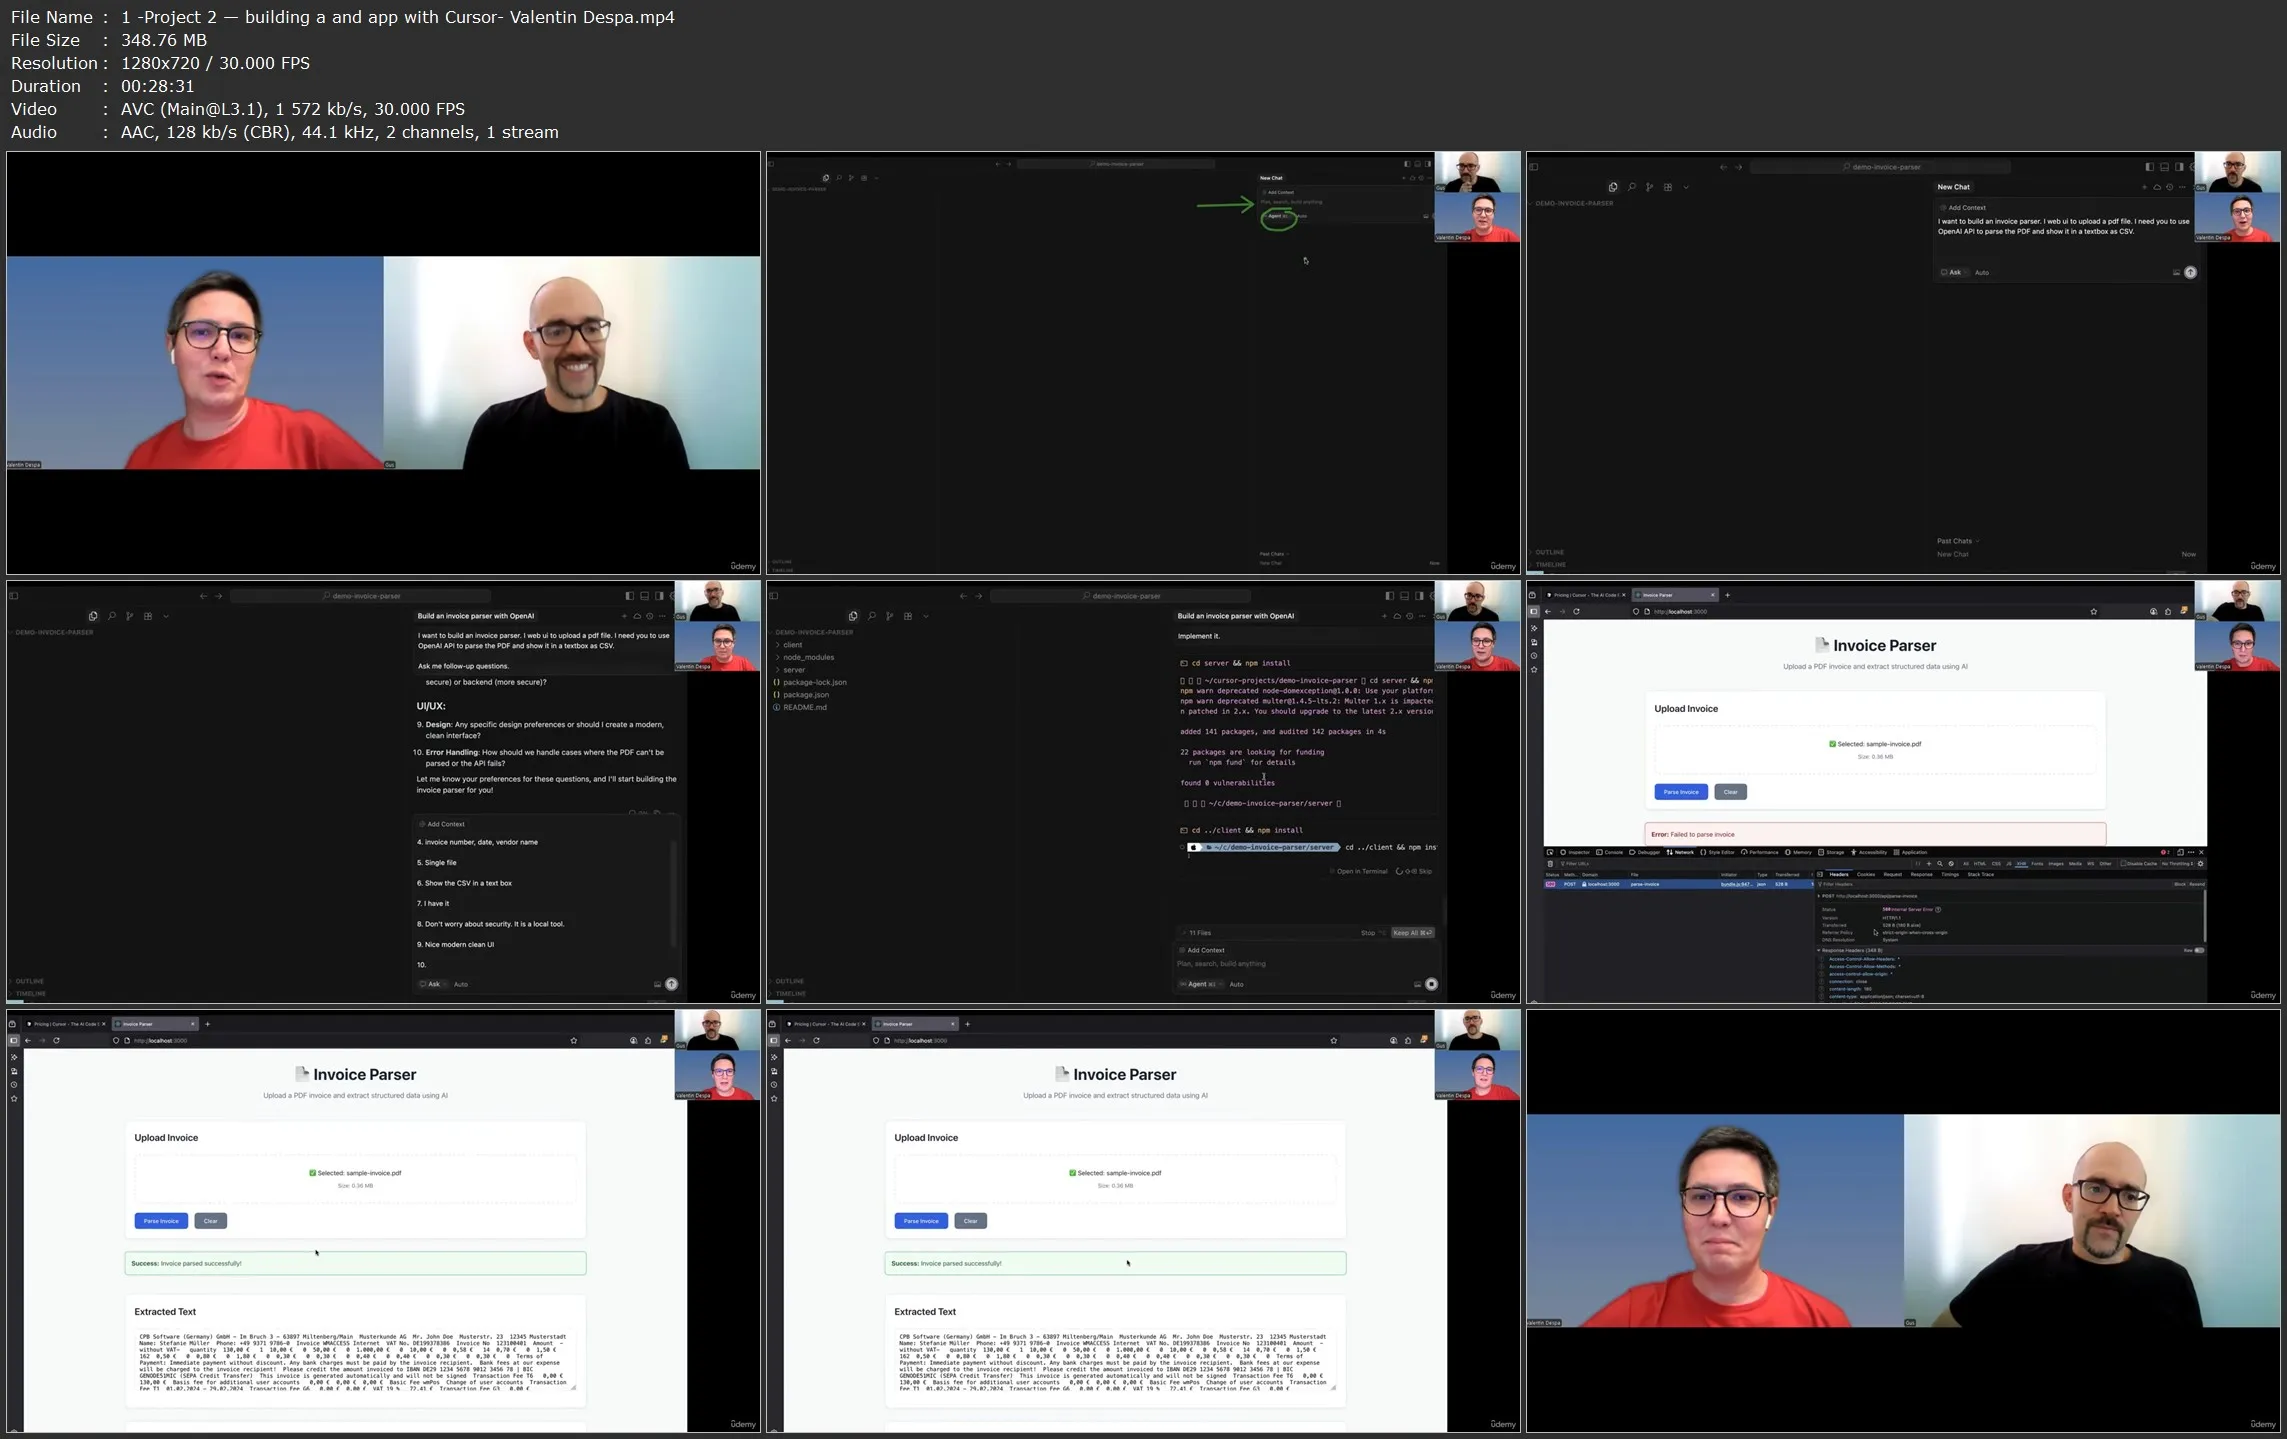
Task: Click cloud agent icon in npm install frame
Action: pyautogui.click(x=1397, y=616)
